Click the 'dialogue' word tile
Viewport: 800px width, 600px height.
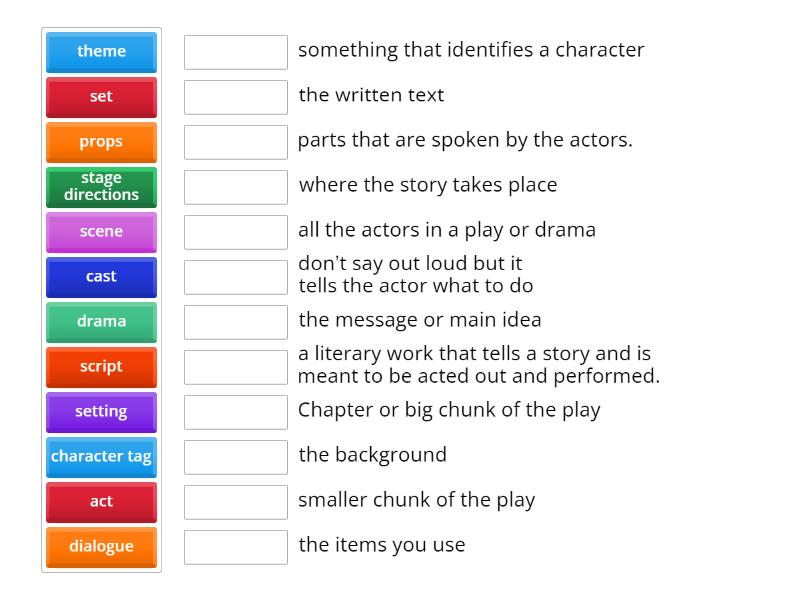coord(100,547)
